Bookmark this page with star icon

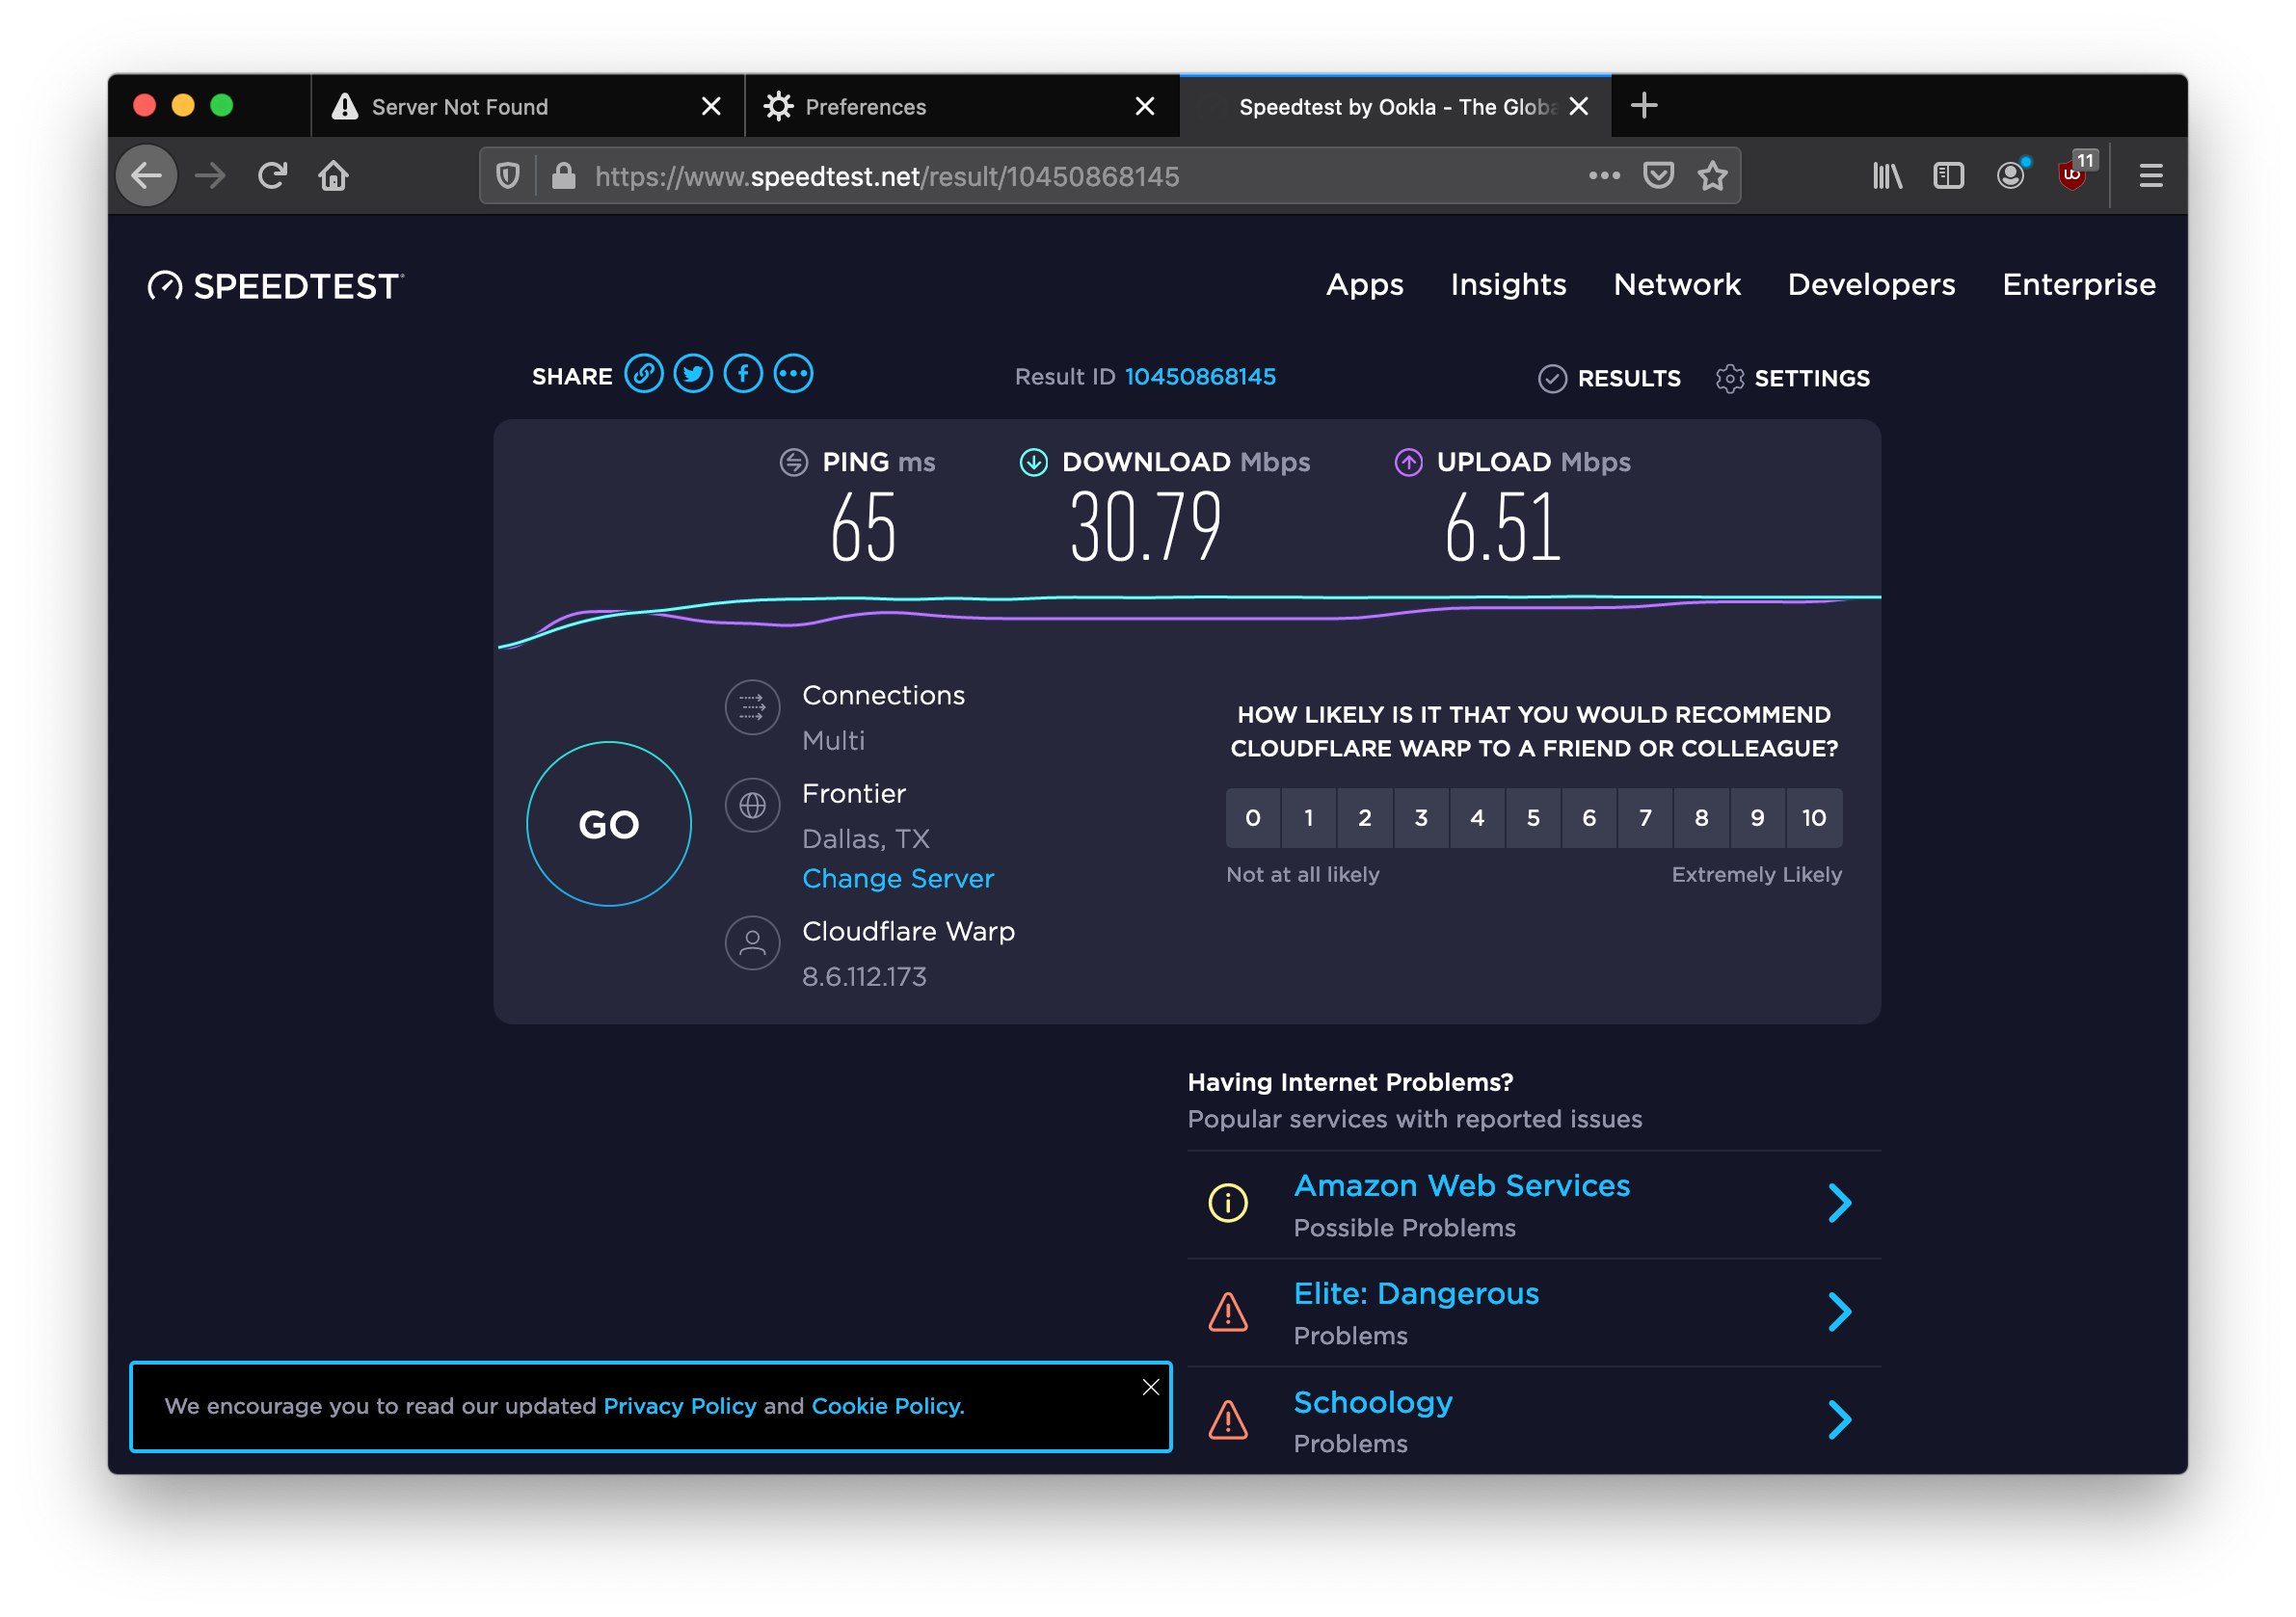(1713, 176)
